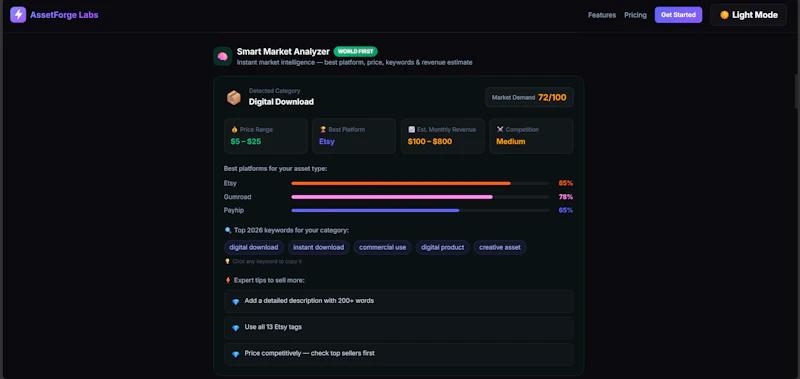The height and width of the screenshot is (379, 800).
Task: Click the crossed swords icon by Competition
Action: point(499,130)
